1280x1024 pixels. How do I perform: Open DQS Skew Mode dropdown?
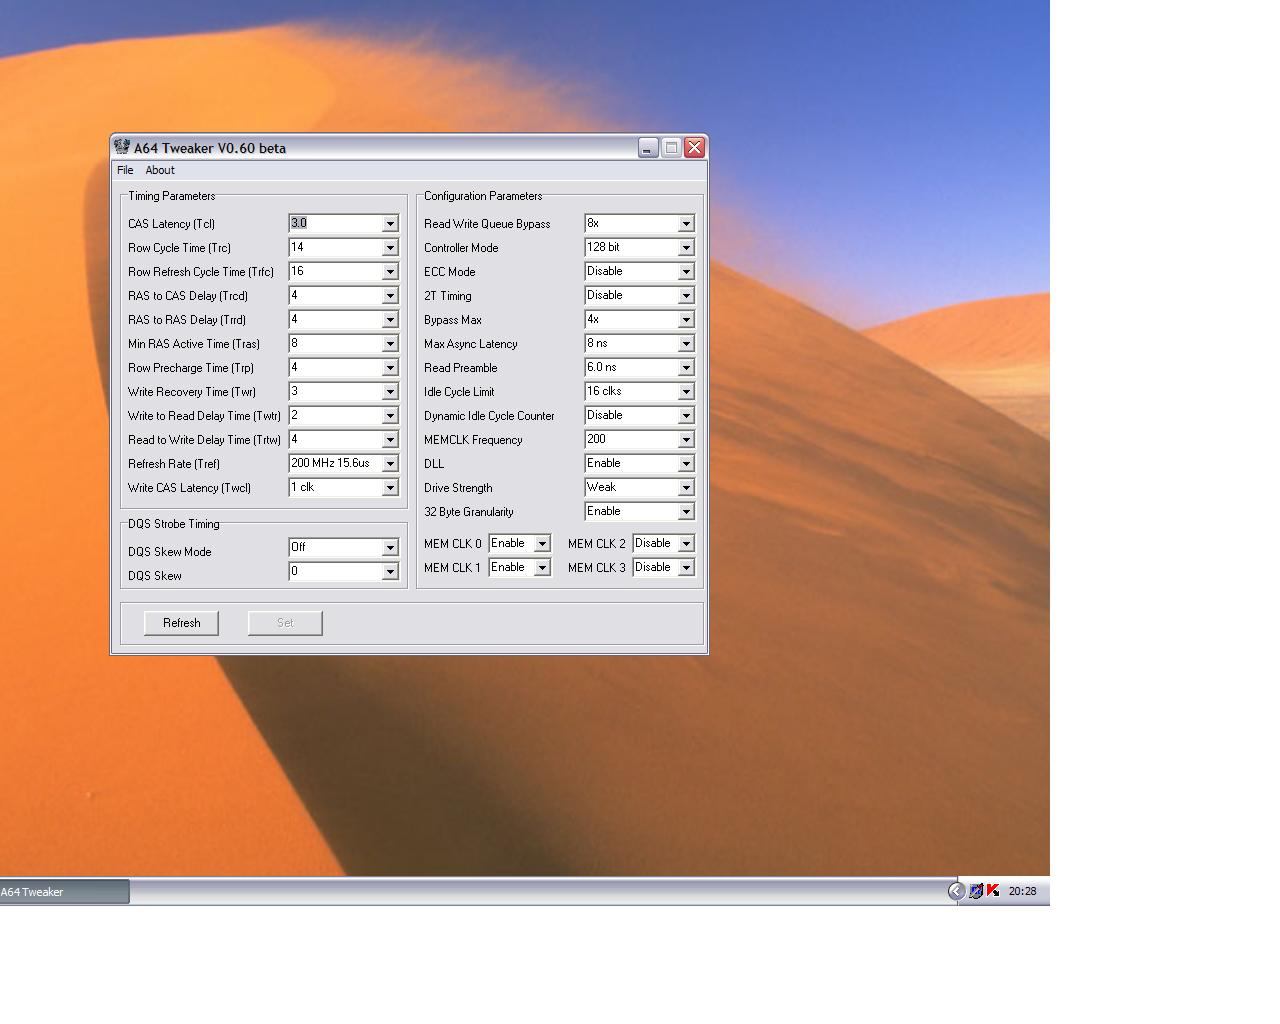pyautogui.click(x=390, y=548)
